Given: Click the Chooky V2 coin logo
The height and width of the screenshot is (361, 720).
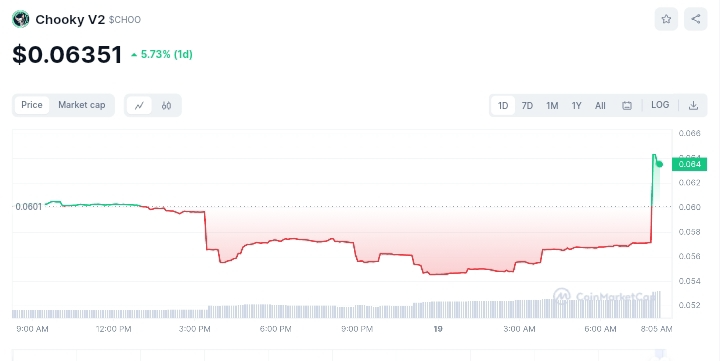Looking at the screenshot, I should tap(21, 19).
